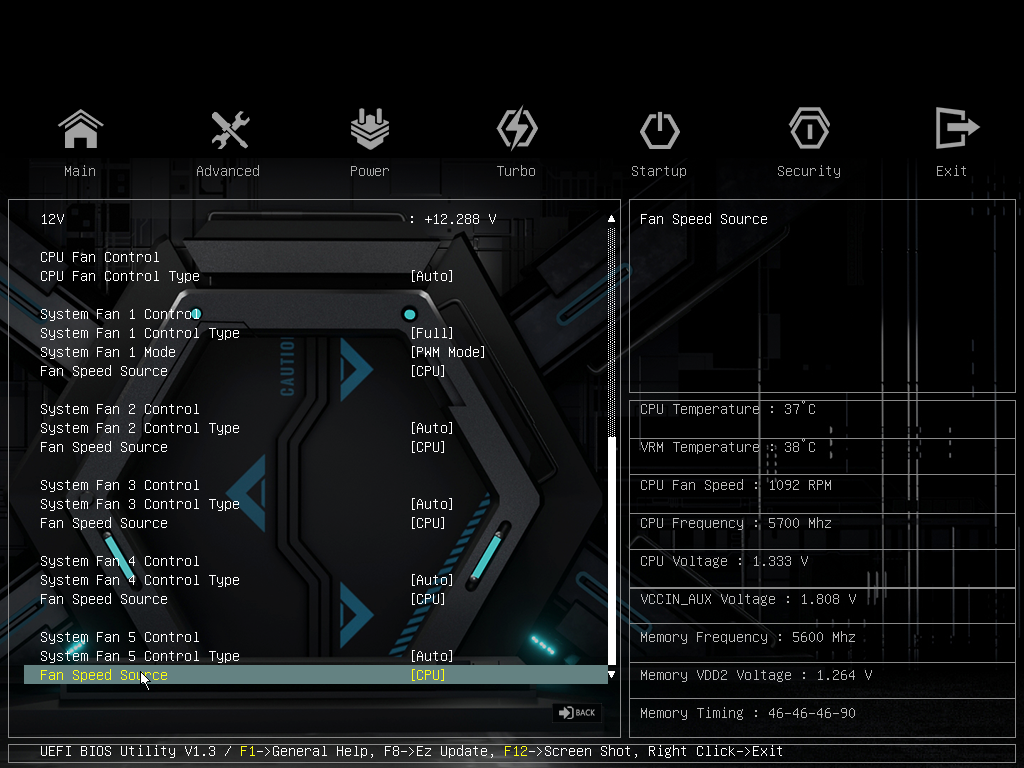Click the Memory Timing : 46-46-46-90 readout
The image size is (1024, 768).
[x=748, y=713]
